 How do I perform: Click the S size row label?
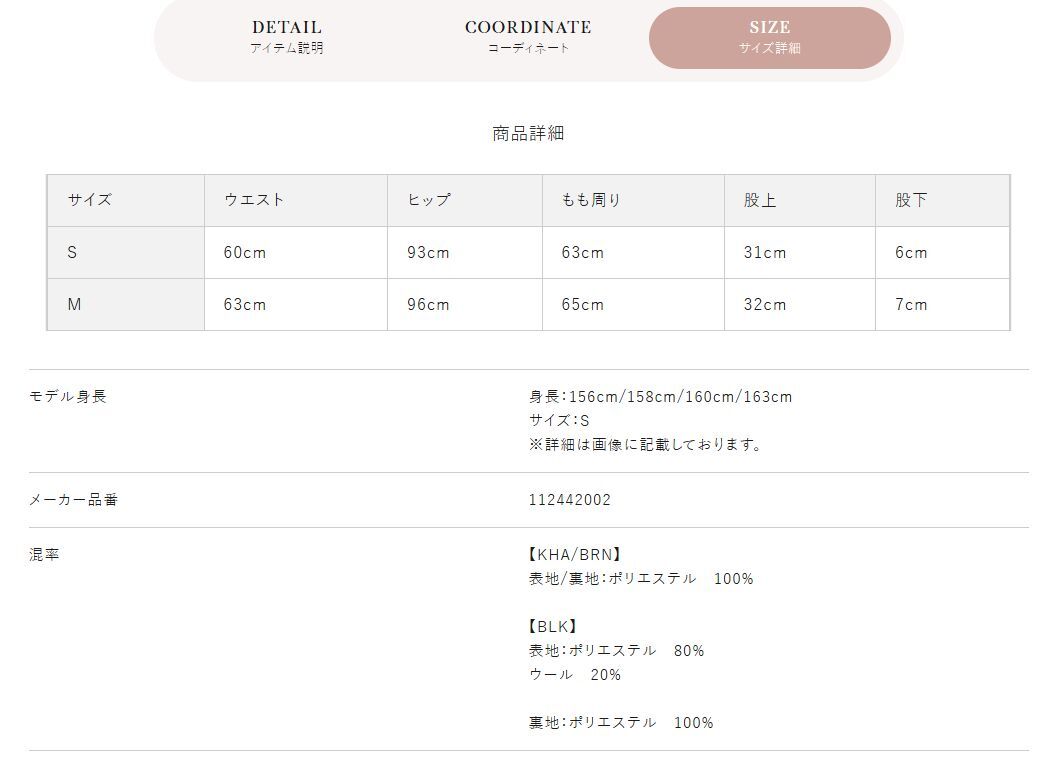(x=72, y=253)
